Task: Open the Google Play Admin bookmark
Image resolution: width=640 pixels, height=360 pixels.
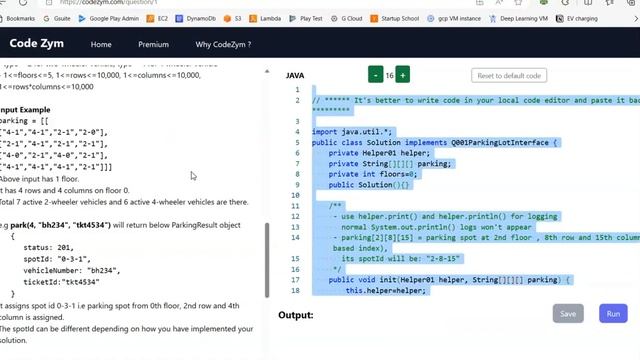Action: (x=109, y=18)
